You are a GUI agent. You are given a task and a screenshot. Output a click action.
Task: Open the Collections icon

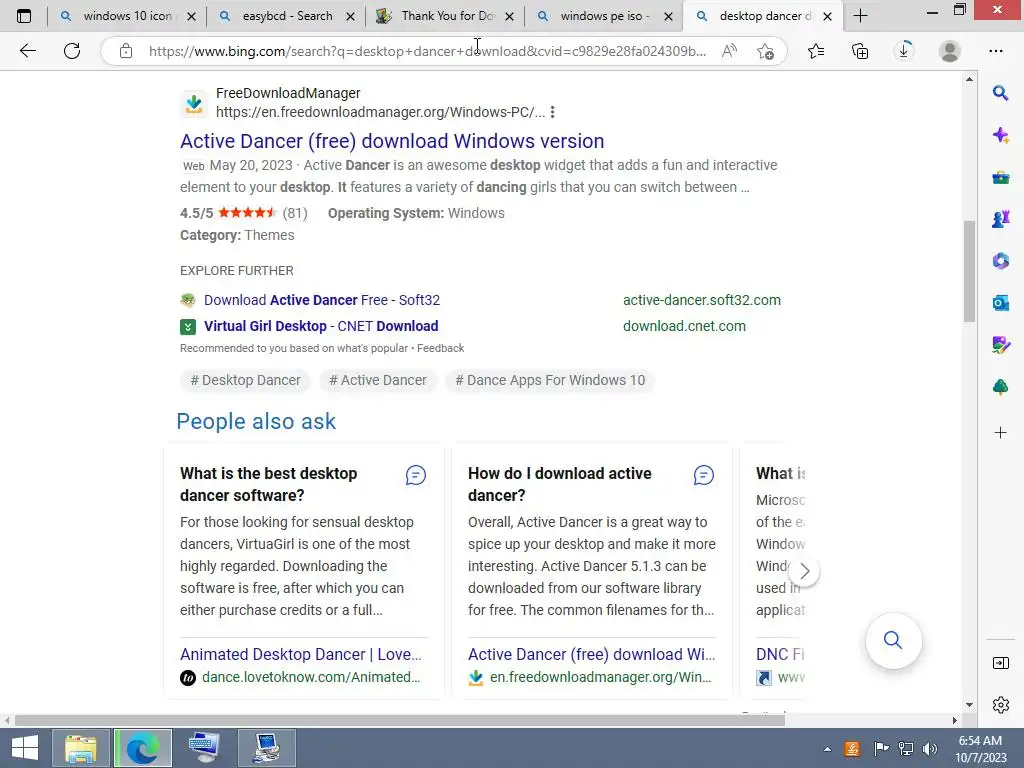point(860,51)
